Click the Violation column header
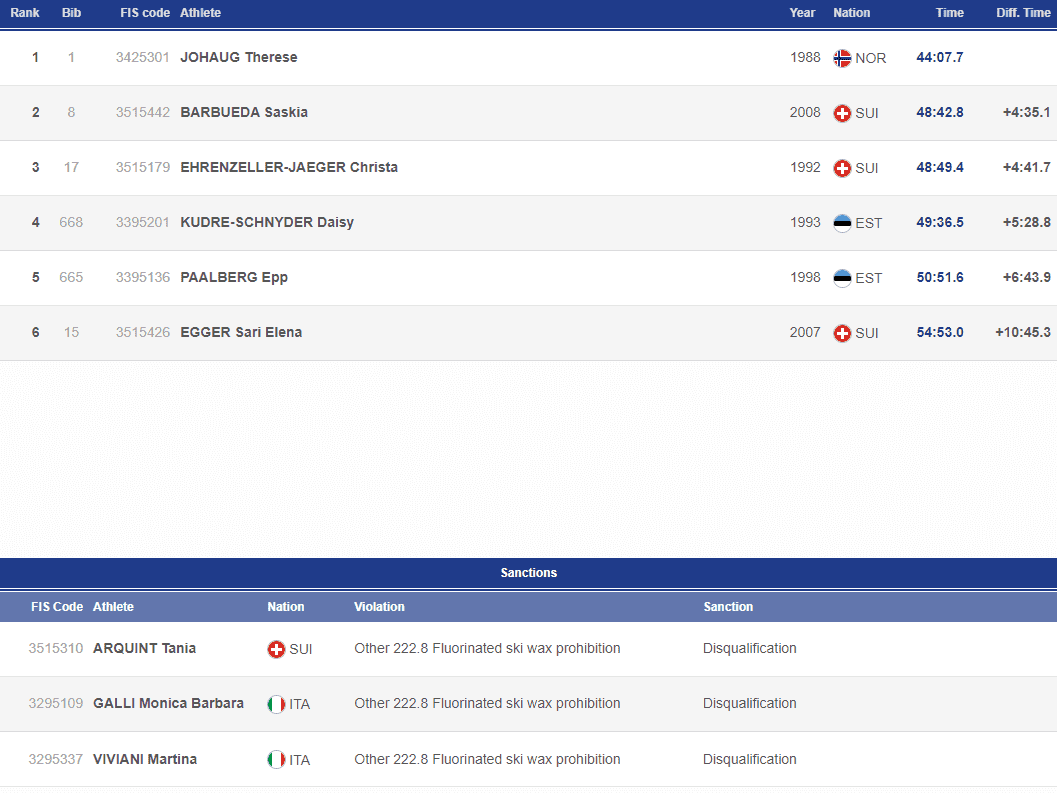Image resolution: width=1057 pixels, height=793 pixels. pos(380,607)
